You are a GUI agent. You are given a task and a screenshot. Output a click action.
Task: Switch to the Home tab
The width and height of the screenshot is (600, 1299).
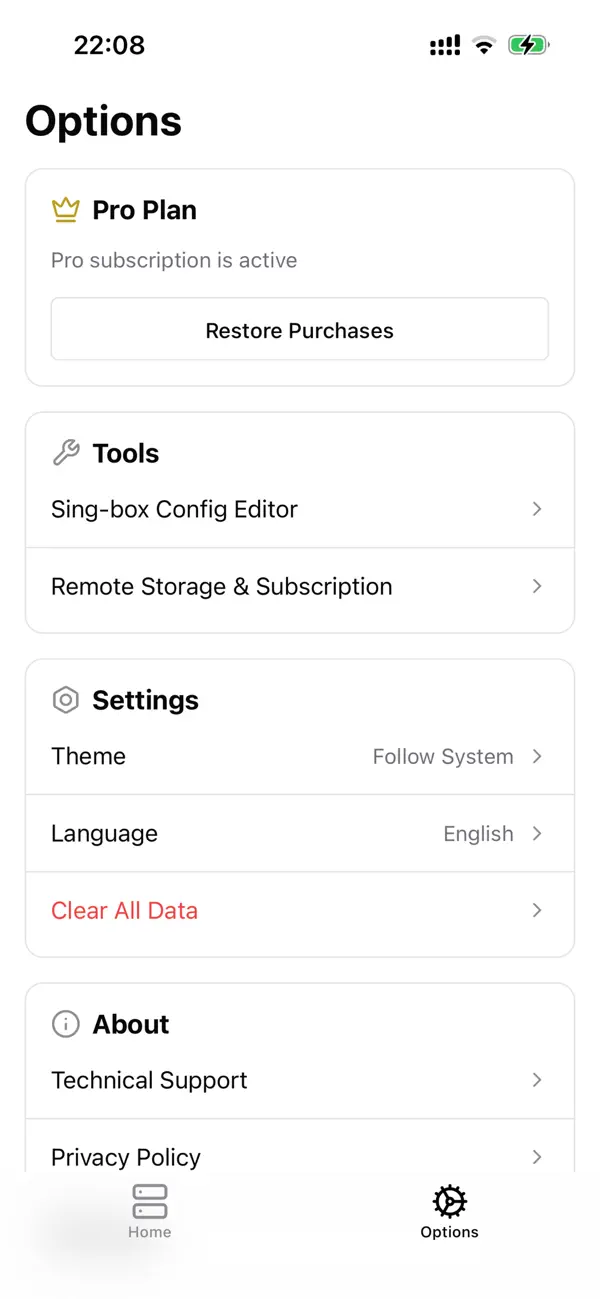click(x=149, y=1211)
